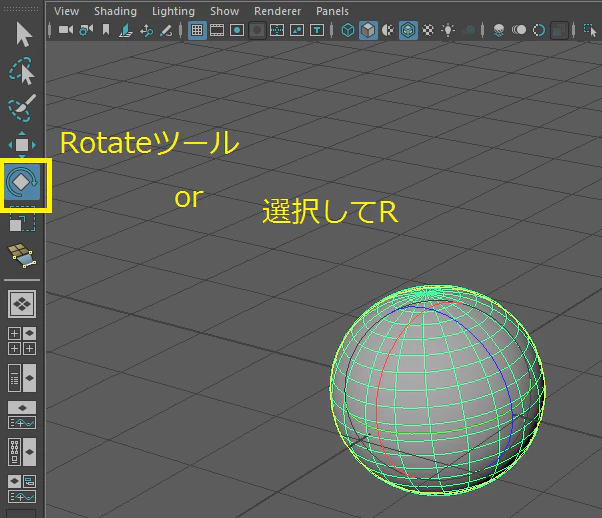This screenshot has height=518, width=602.
Task: Open the Lighting menu
Action: [174, 11]
